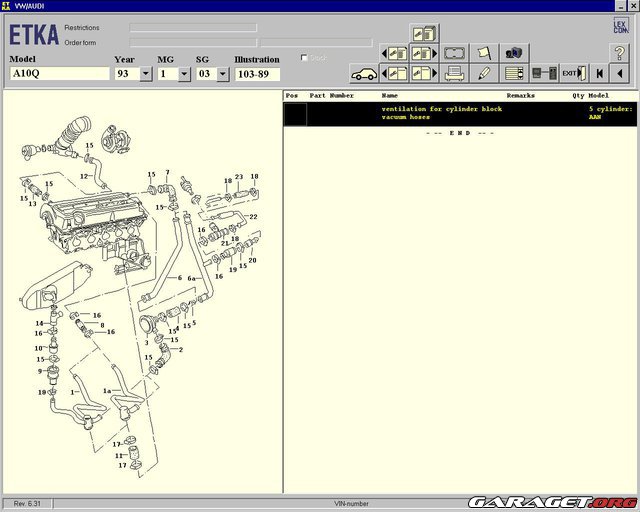Click the camera and book icon

515,53
